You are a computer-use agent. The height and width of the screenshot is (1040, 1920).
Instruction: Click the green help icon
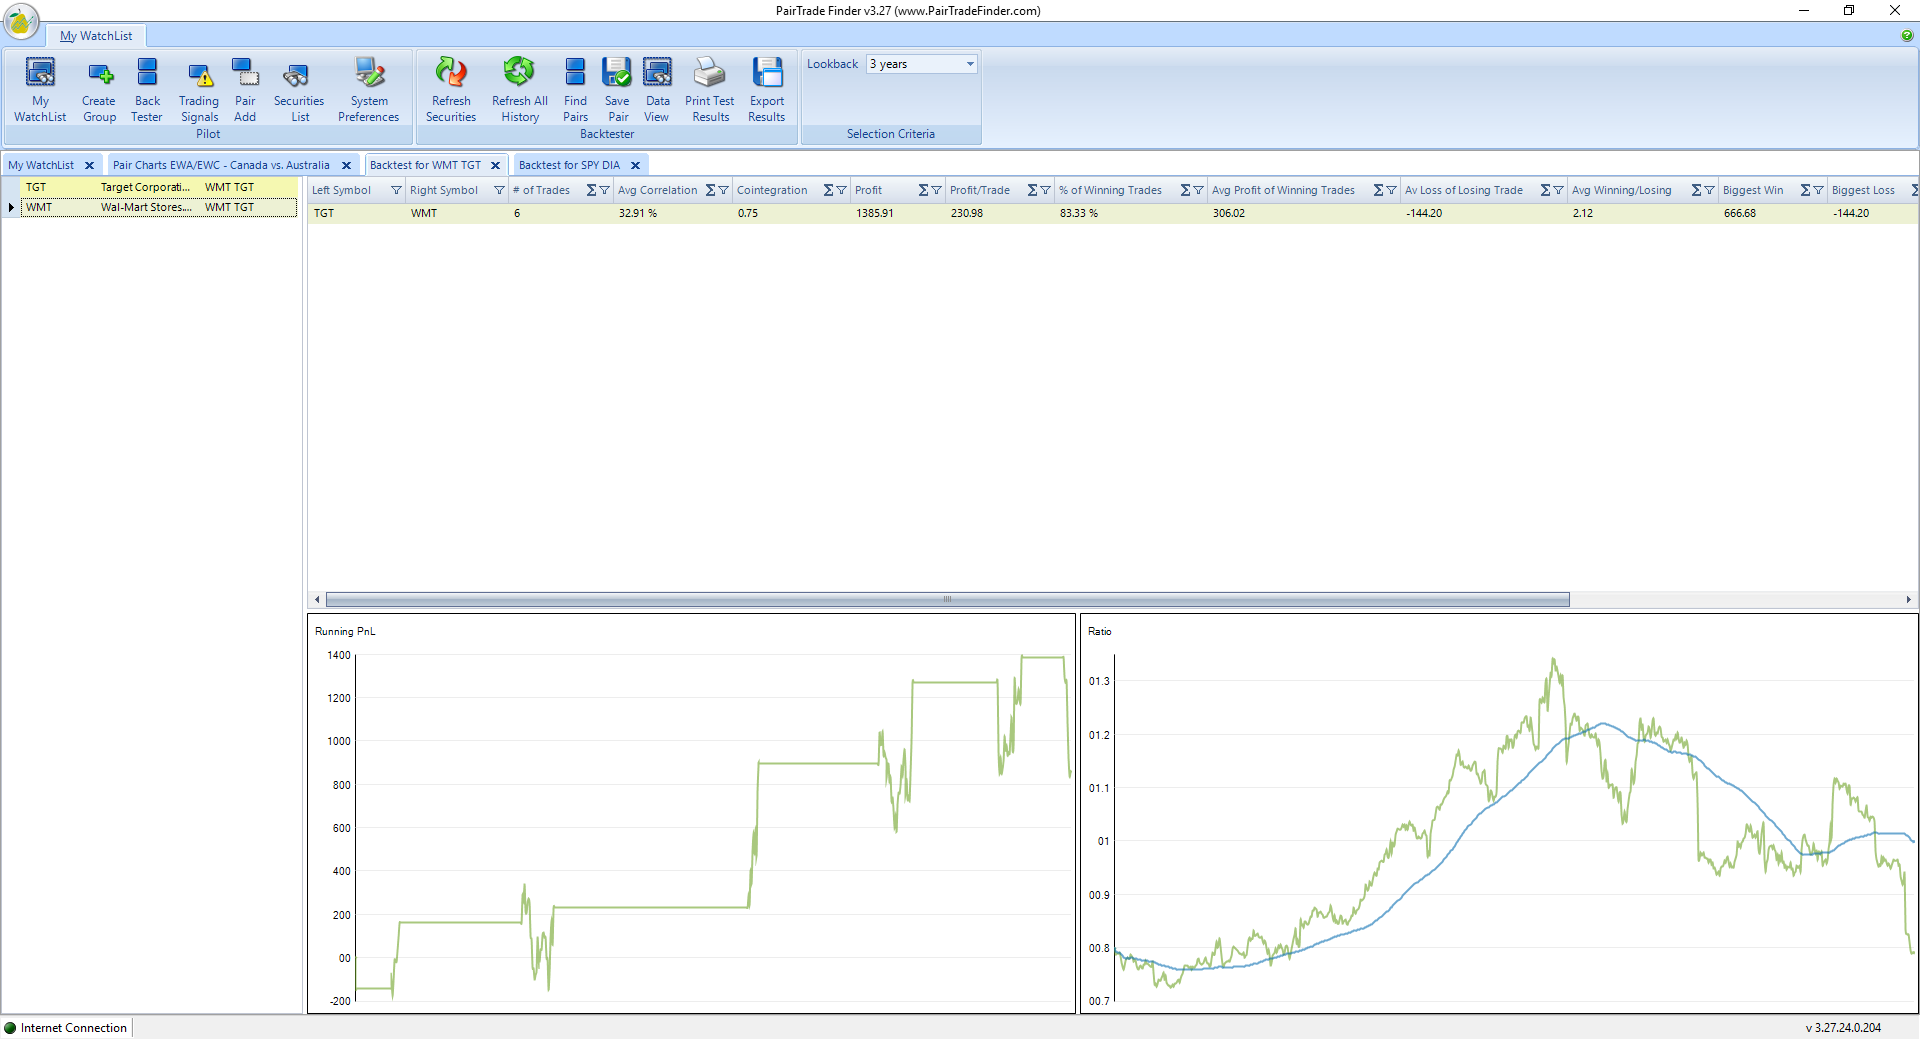pyautogui.click(x=1907, y=36)
